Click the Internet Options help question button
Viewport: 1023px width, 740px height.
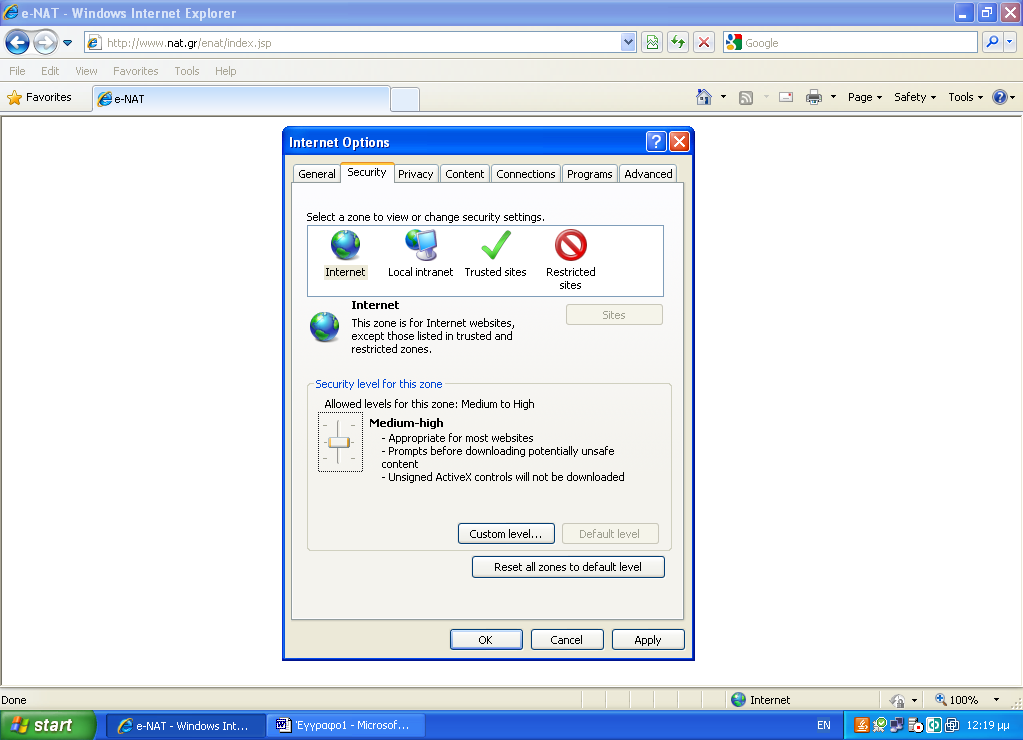656,142
